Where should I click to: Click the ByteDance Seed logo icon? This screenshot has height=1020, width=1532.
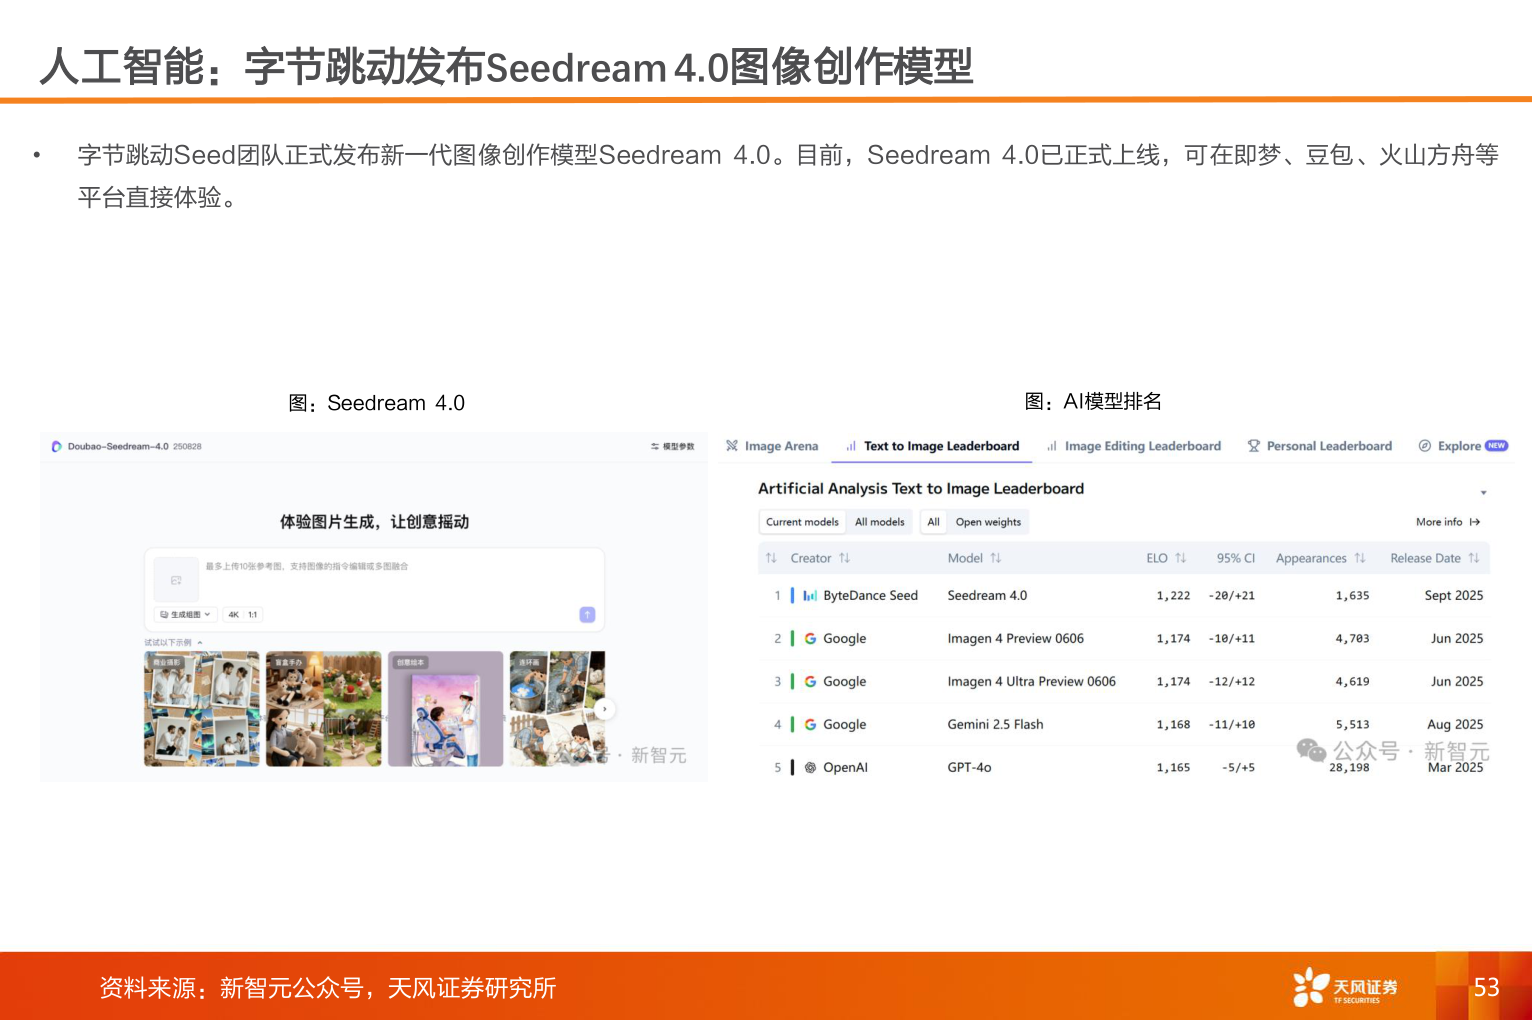810,596
